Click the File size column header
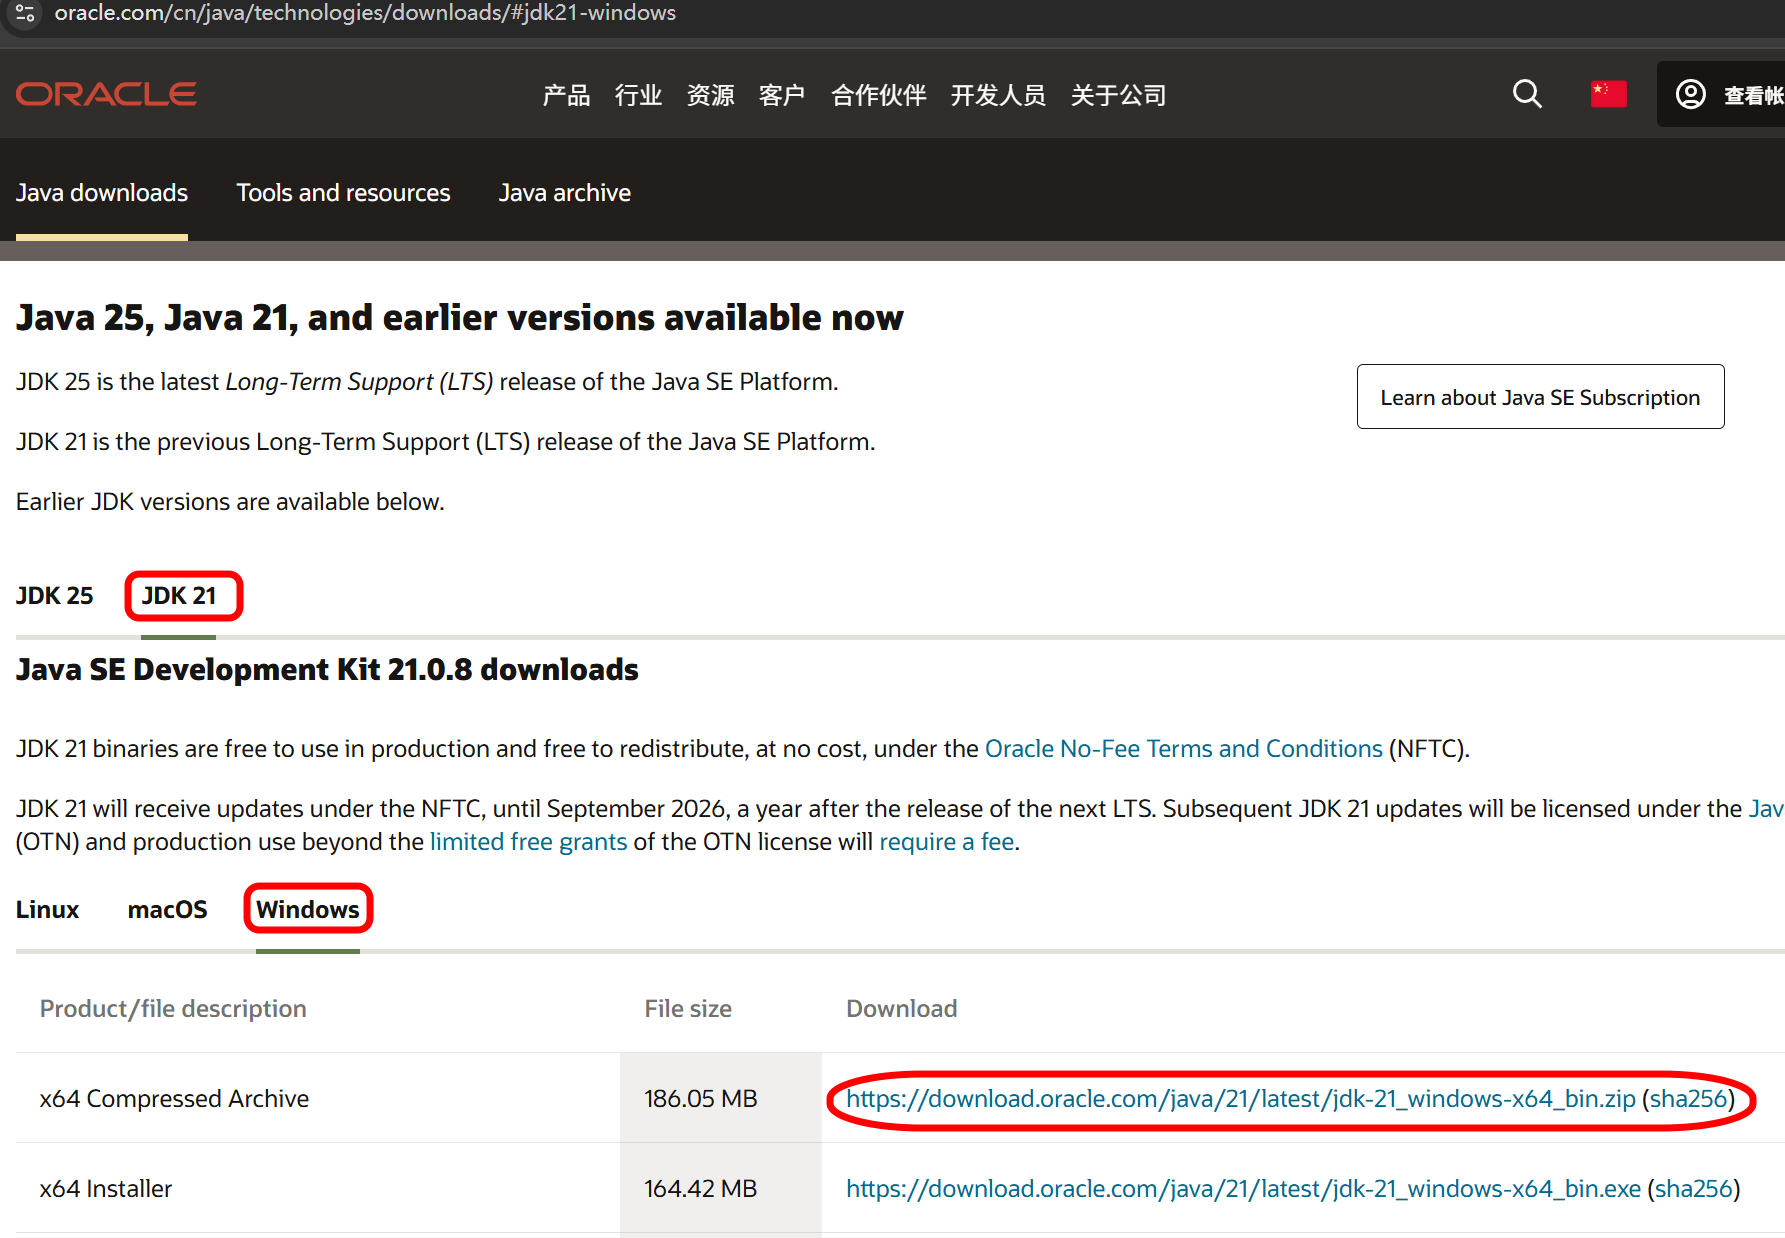Image resolution: width=1785 pixels, height=1238 pixels. coord(688,1009)
